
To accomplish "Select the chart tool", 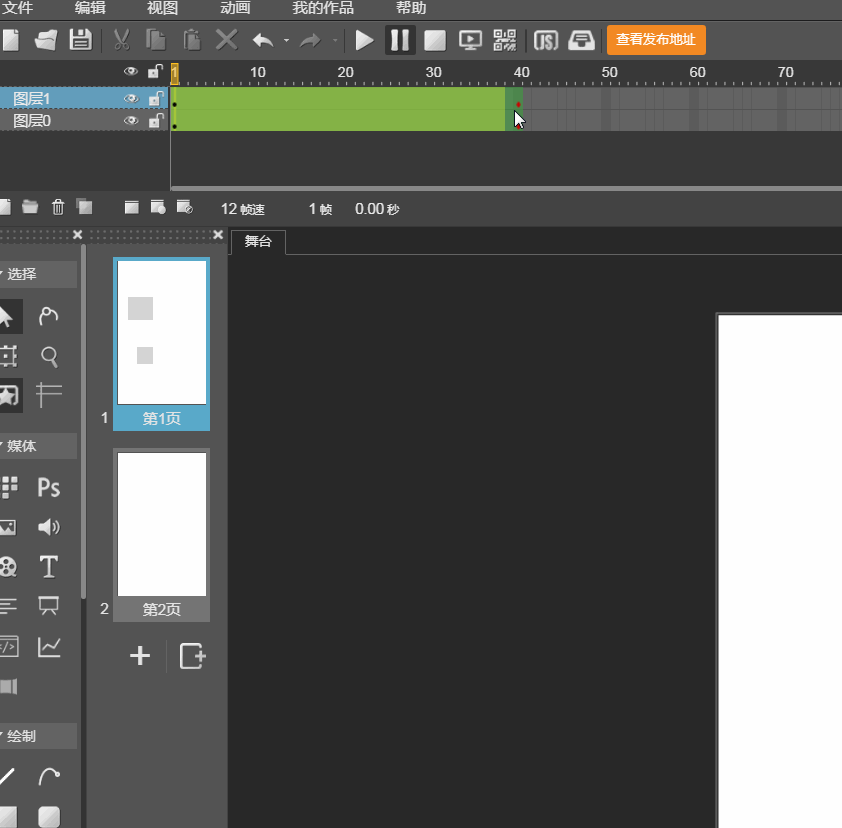I will coord(48,647).
